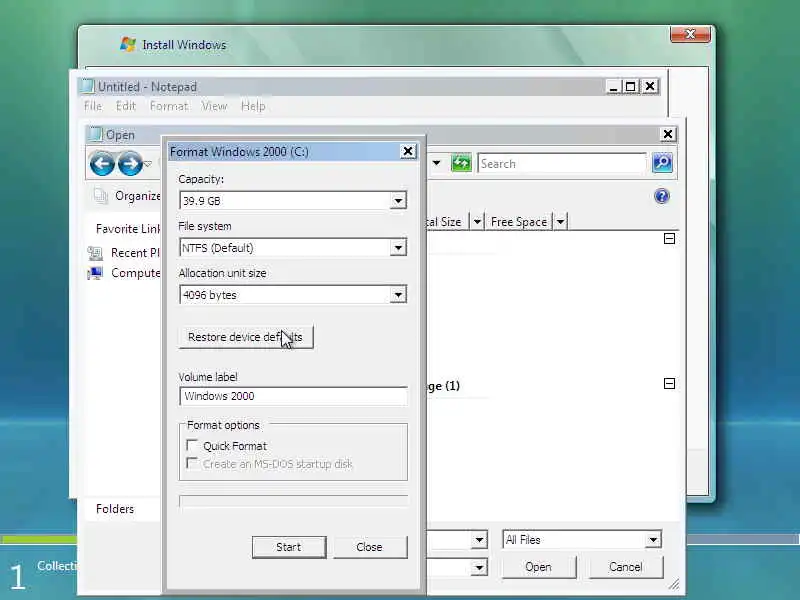800x600 pixels.
Task: Open the file name dropdown arrow
Action: 479,539
